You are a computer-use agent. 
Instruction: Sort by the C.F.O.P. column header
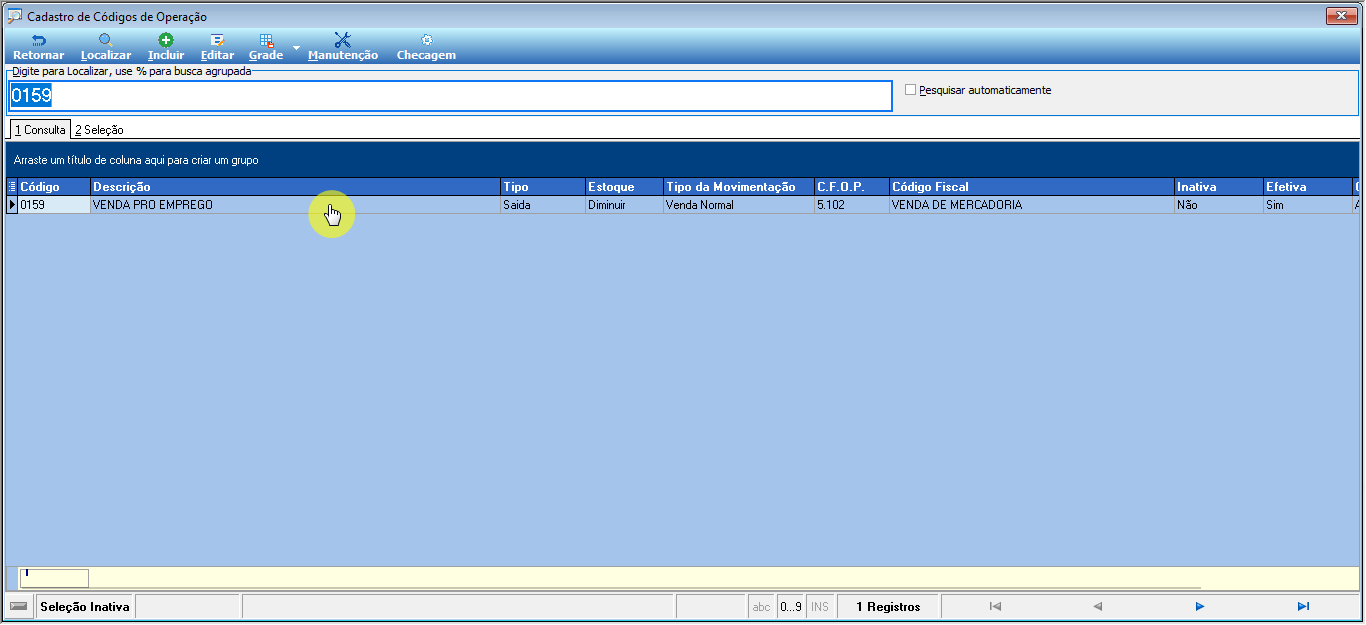point(851,187)
